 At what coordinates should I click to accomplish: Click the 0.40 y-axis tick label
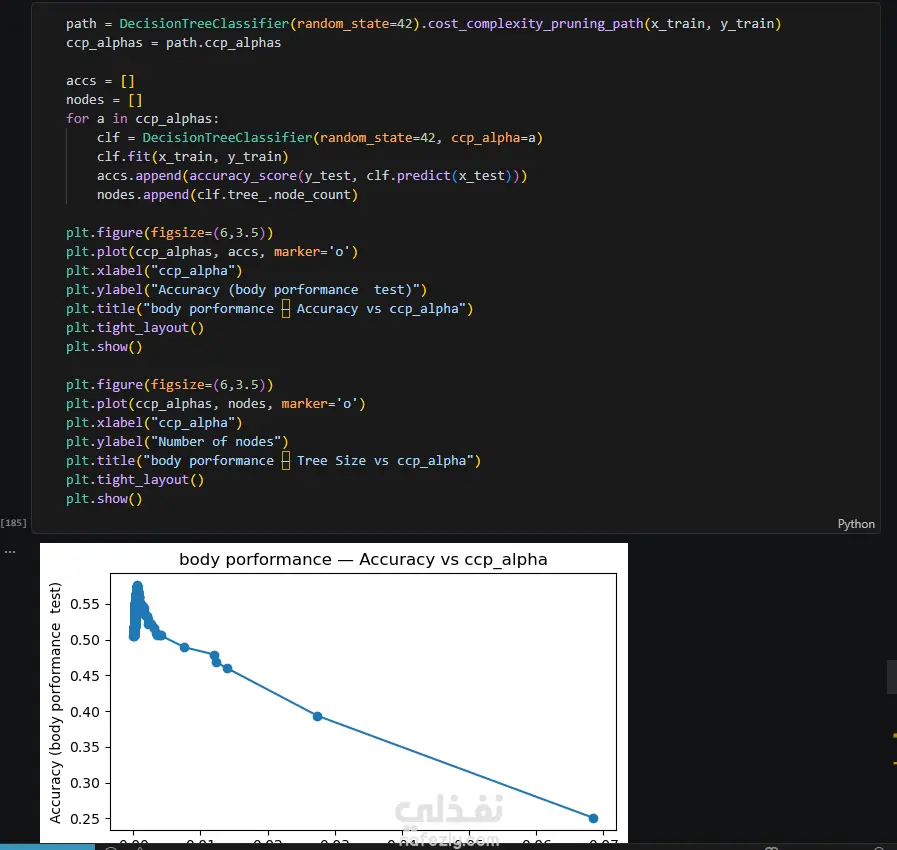click(x=85, y=712)
